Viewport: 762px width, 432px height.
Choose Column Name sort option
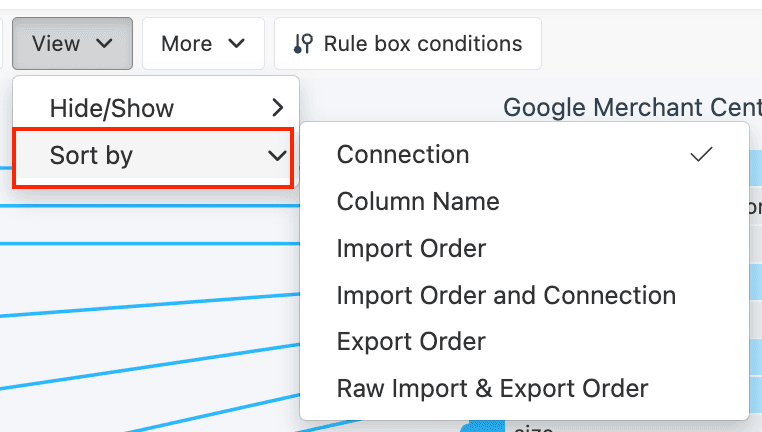click(418, 202)
